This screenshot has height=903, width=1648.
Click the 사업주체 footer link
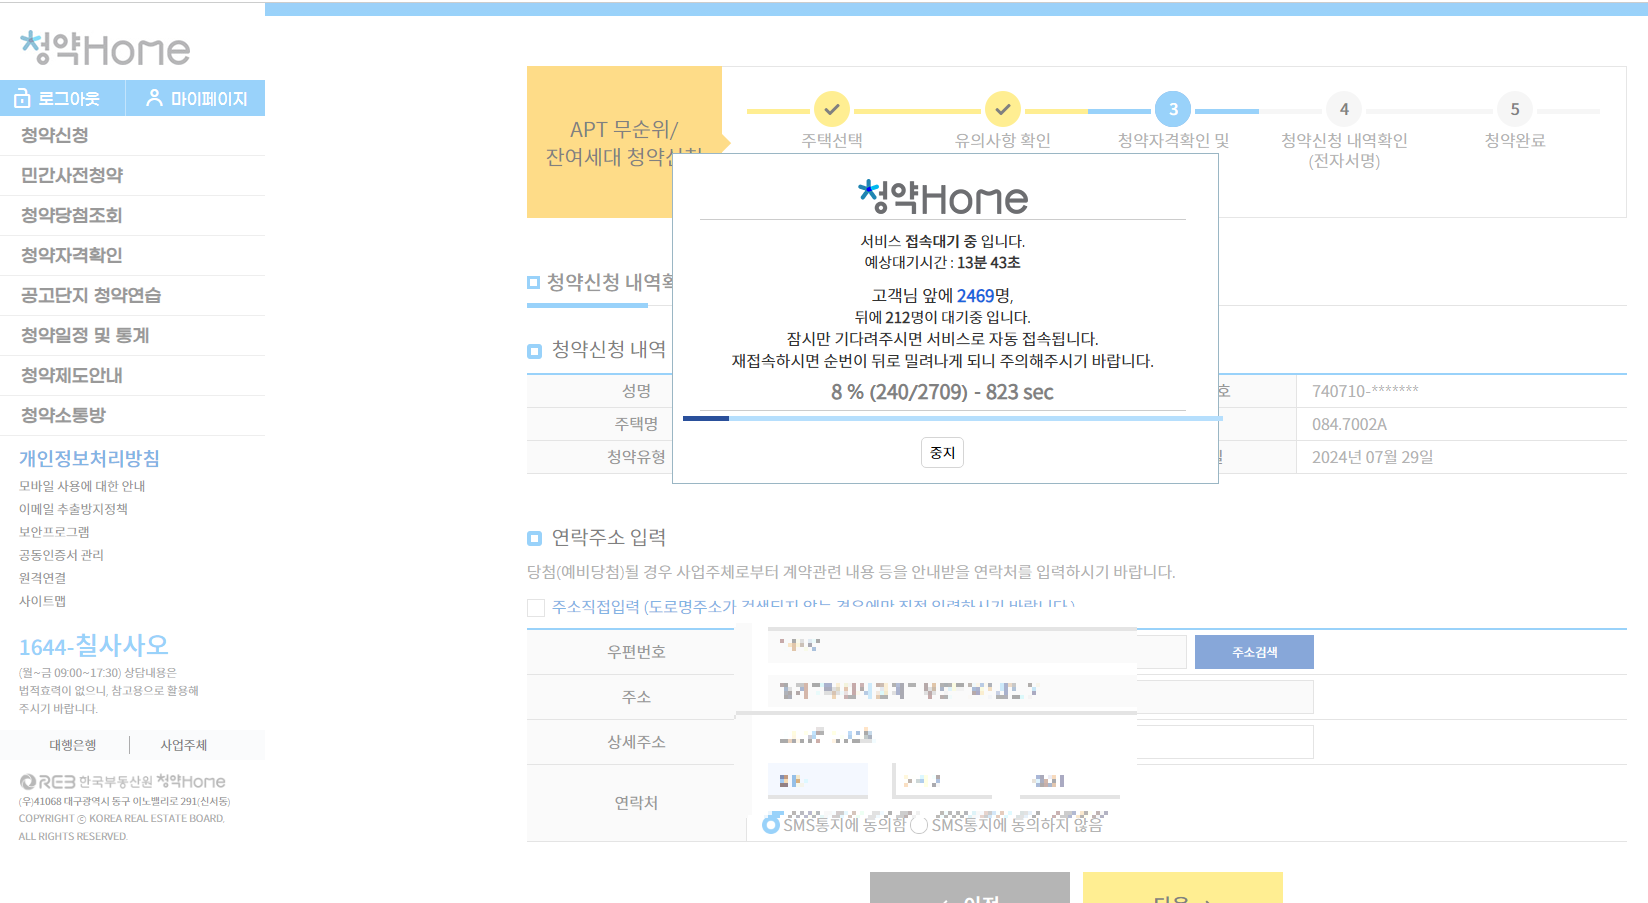point(184,745)
